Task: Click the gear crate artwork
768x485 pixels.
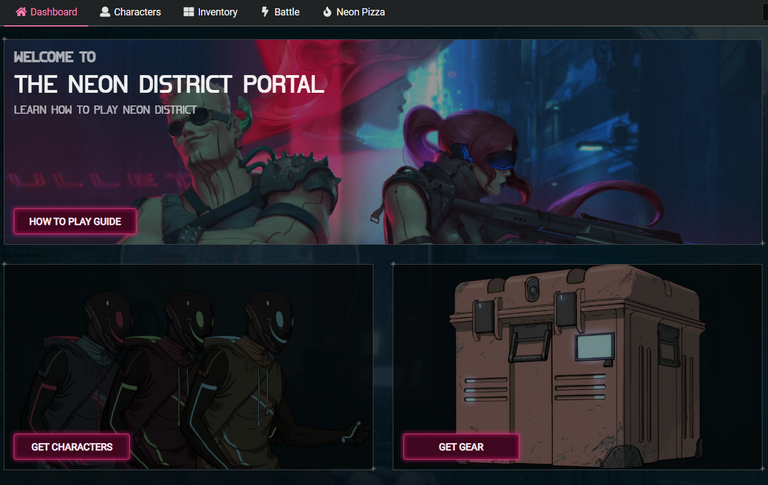Action: (x=577, y=367)
